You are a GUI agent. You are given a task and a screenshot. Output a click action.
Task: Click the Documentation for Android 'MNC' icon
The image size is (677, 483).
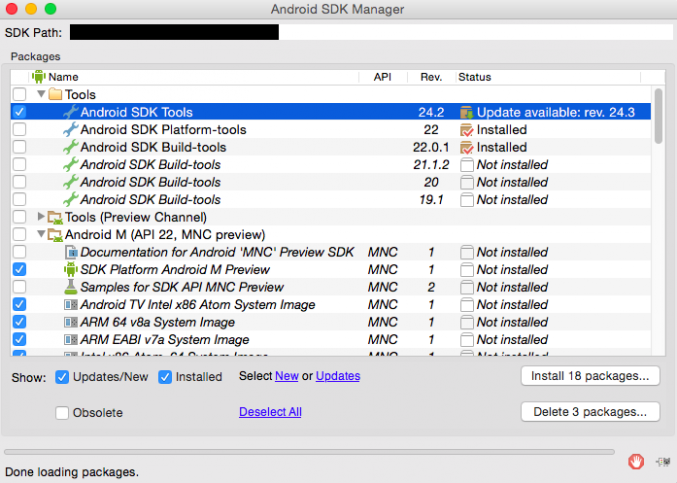pyautogui.click(x=71, y=252)
